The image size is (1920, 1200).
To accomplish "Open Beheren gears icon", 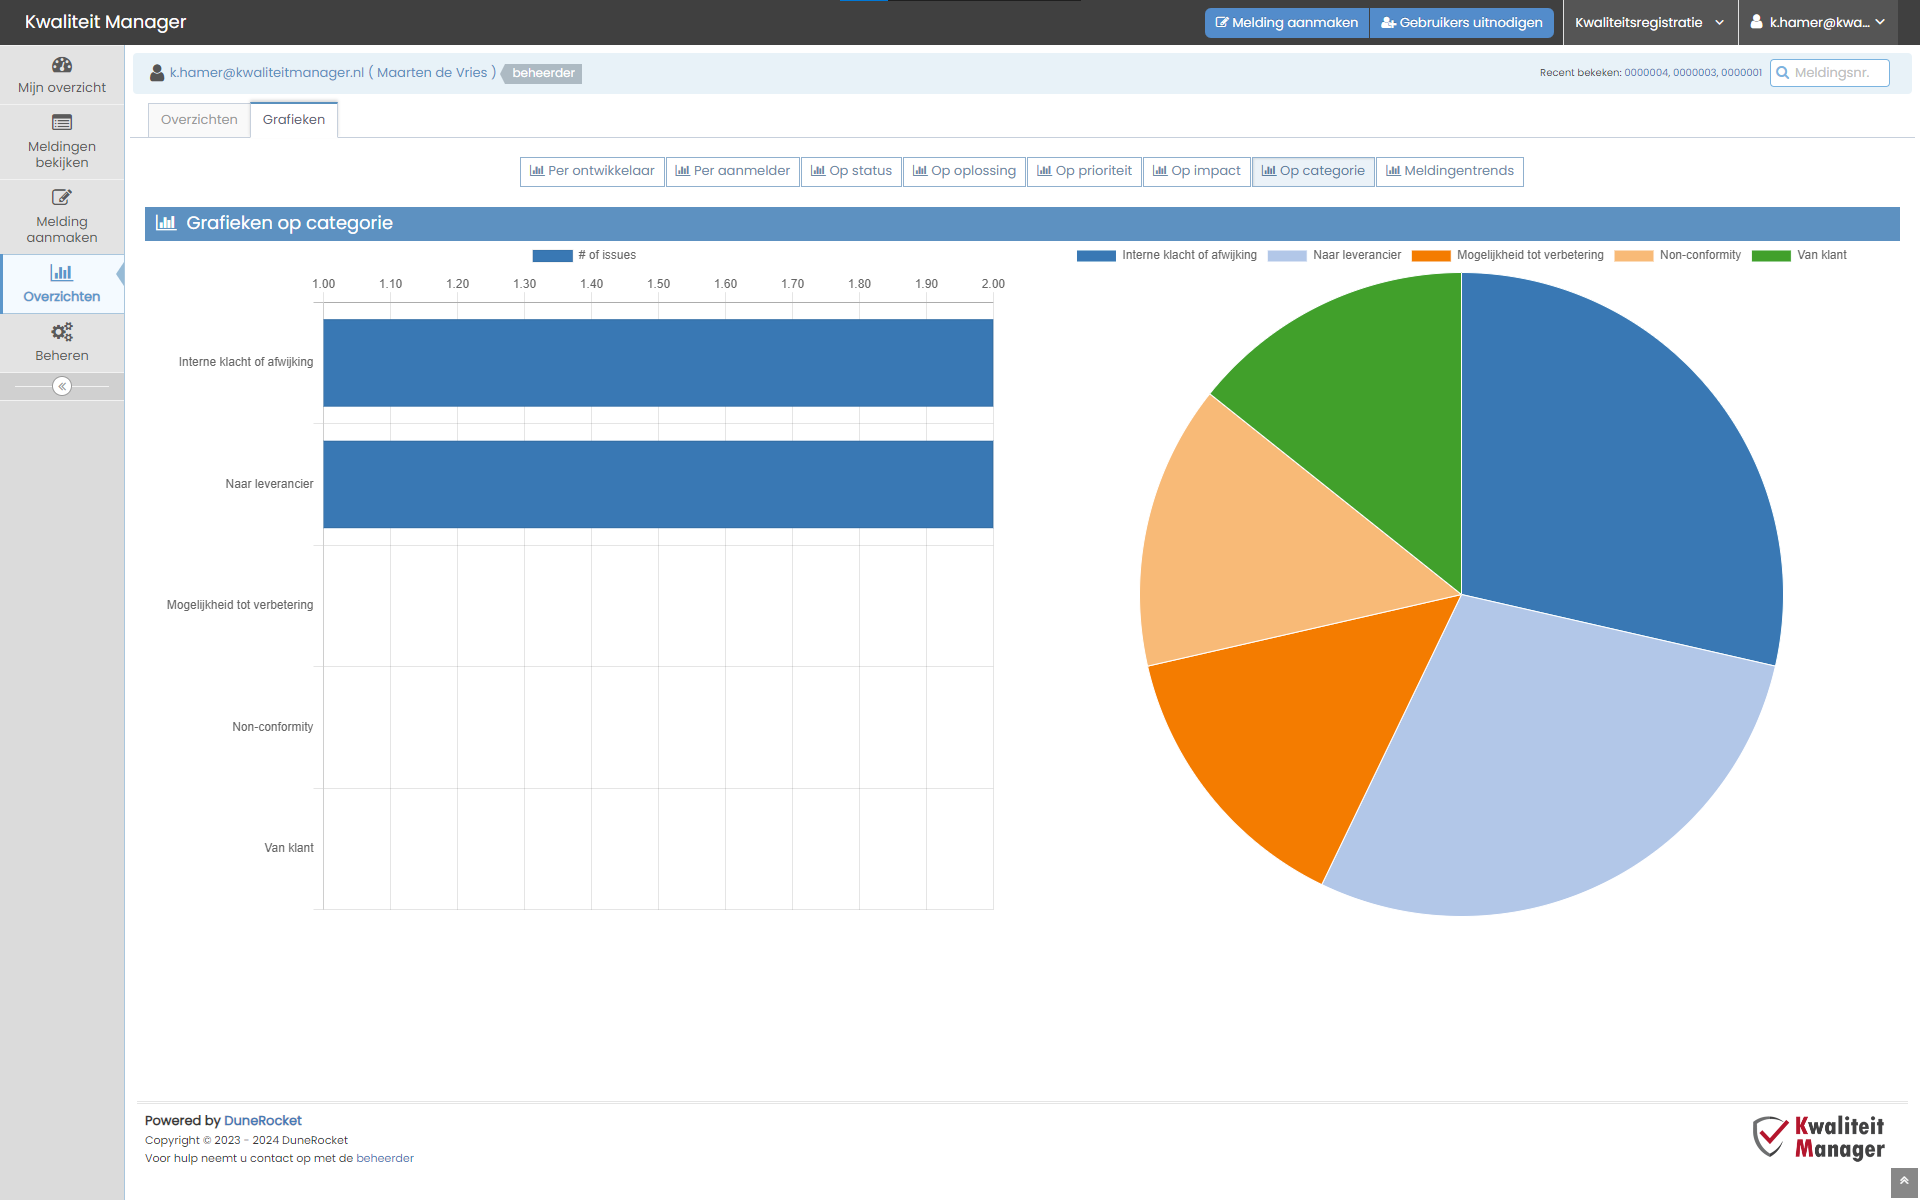I will pyautogui.click(x=62, y=331).
